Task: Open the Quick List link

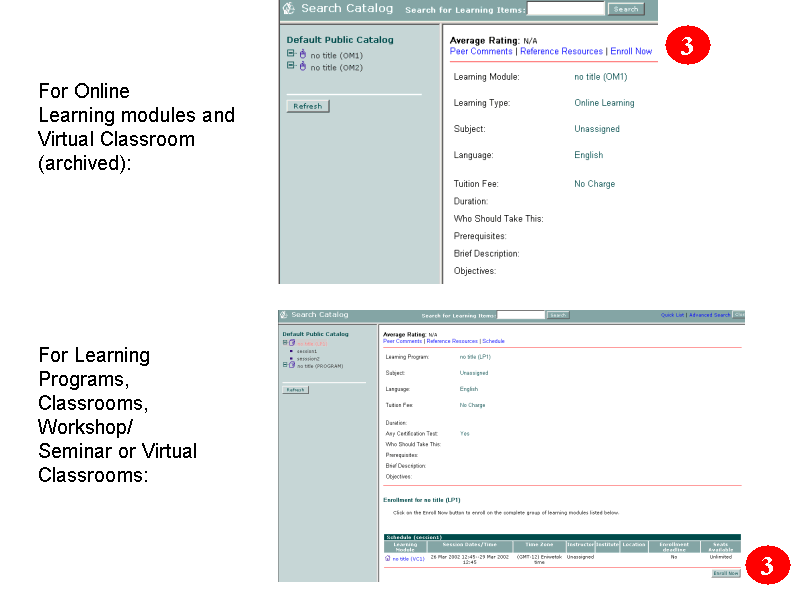Action: [672, 315]
